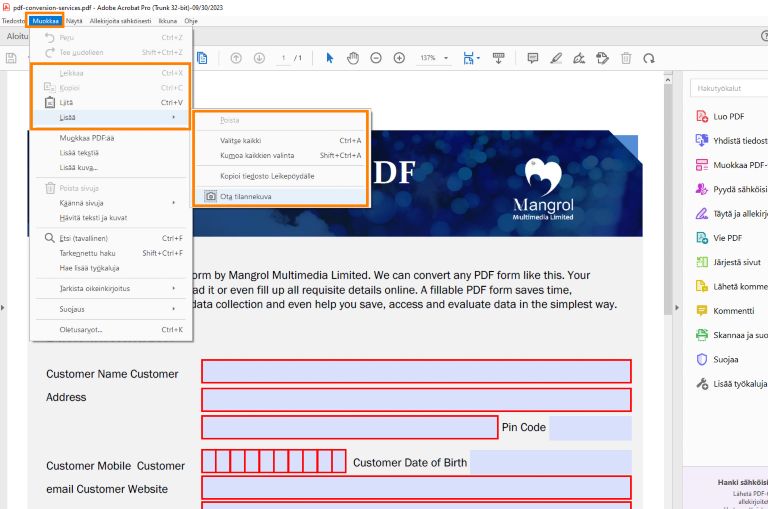The width and height of the screenshot is (768, 509).
Task: Open the Pyydä sähköisiä allekirjoituksia tool
Action: point(731,189)
